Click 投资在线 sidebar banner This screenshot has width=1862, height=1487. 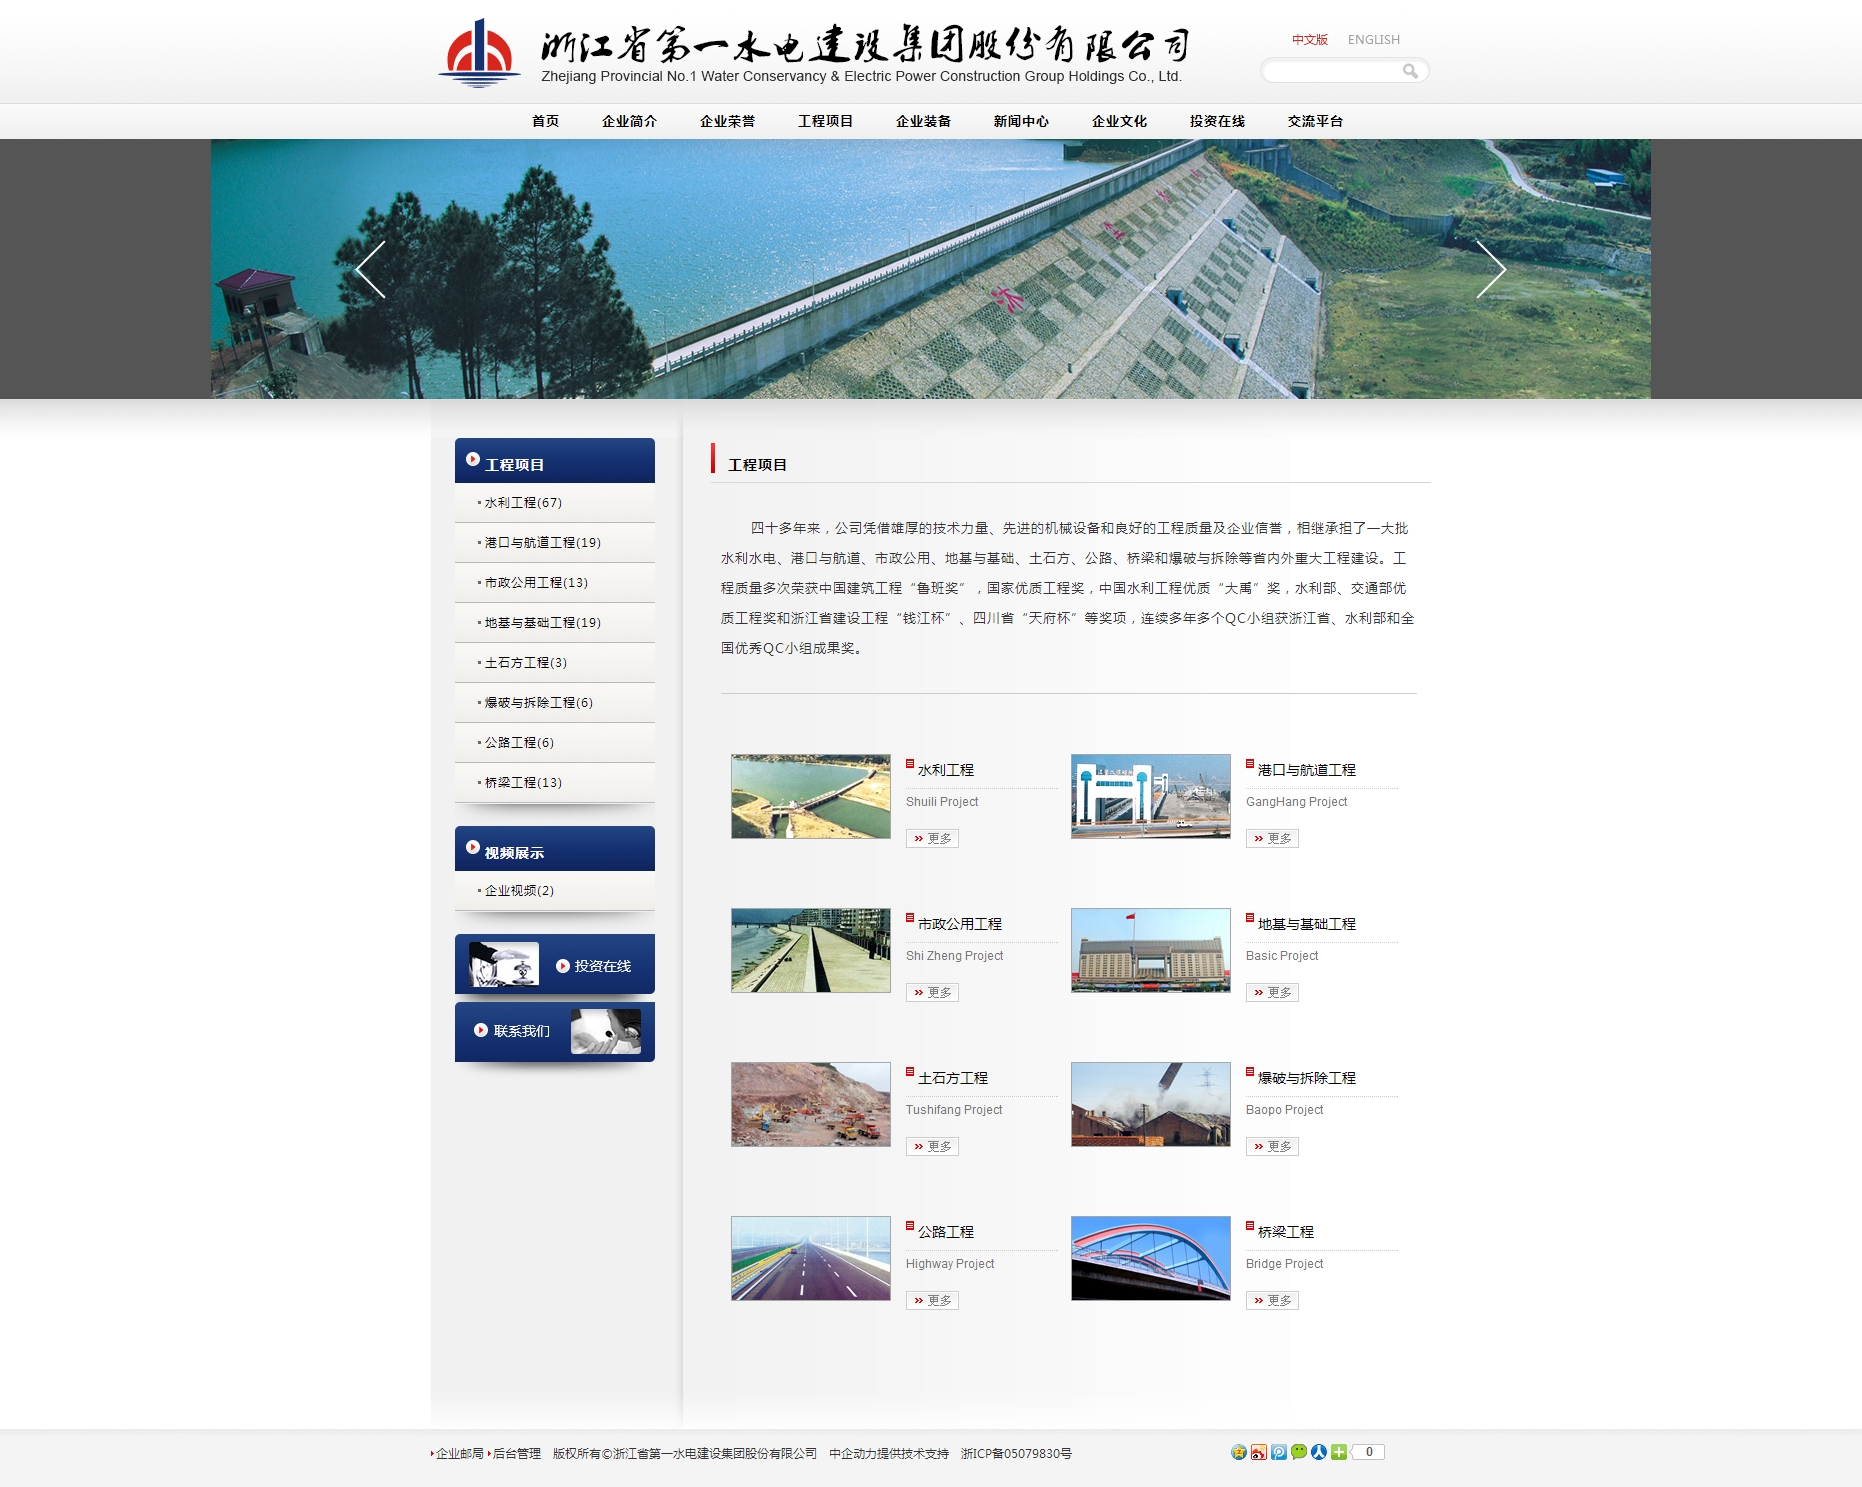click(555, 965)
